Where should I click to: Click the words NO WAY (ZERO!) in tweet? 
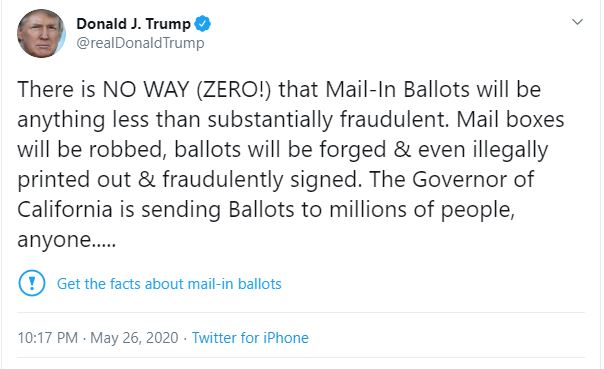click(x=187, y=89)
